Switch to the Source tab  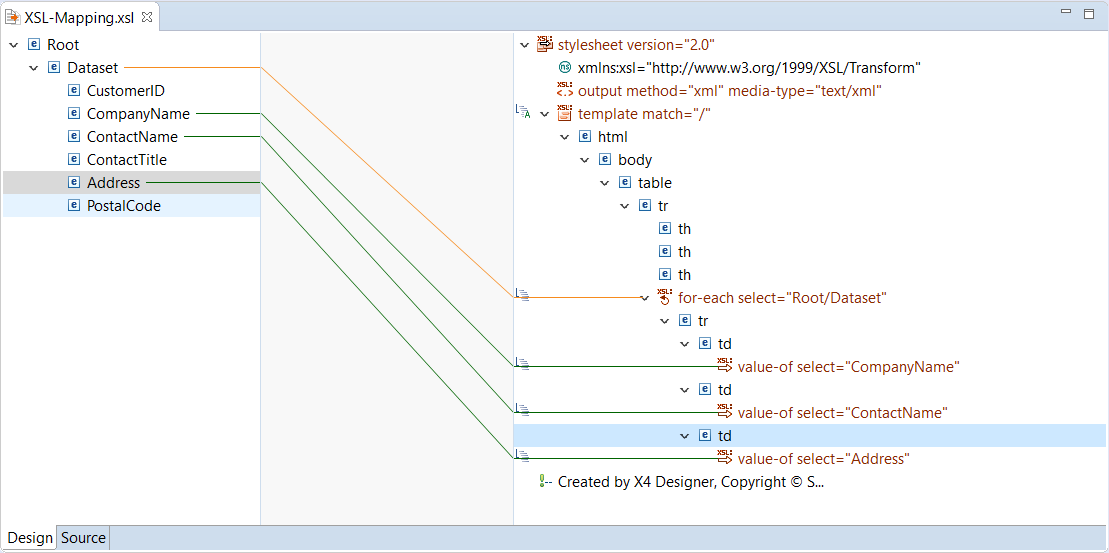[83, 538]
